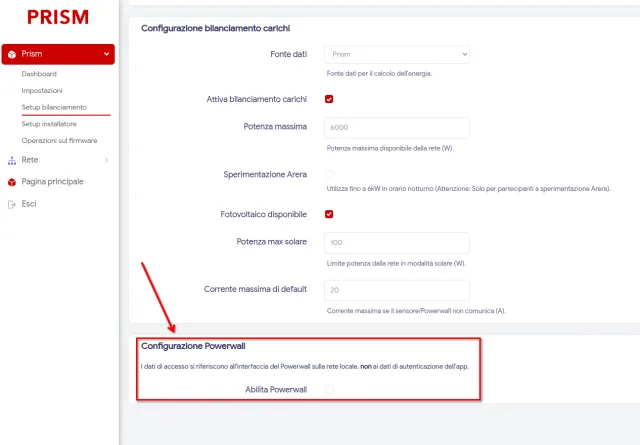The image size is (640, 445).
Task: Disable Attiva bilanciamento carichi checkbox
Action: 329,99
